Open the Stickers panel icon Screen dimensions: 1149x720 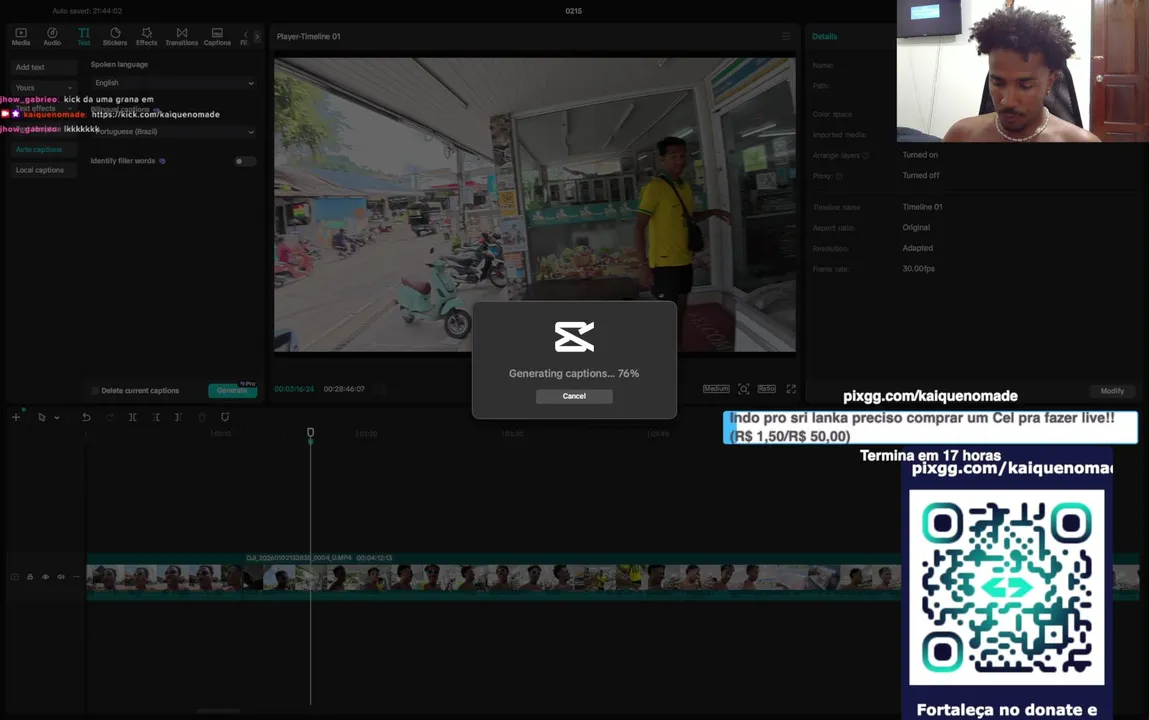coord(115,37)
